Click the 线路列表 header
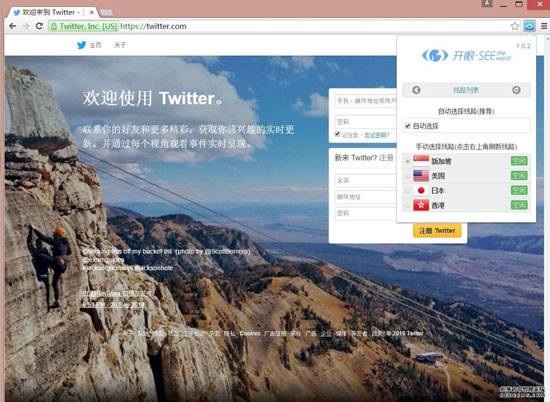The height and width of the screenshot is (402, 550). (466, 90)
